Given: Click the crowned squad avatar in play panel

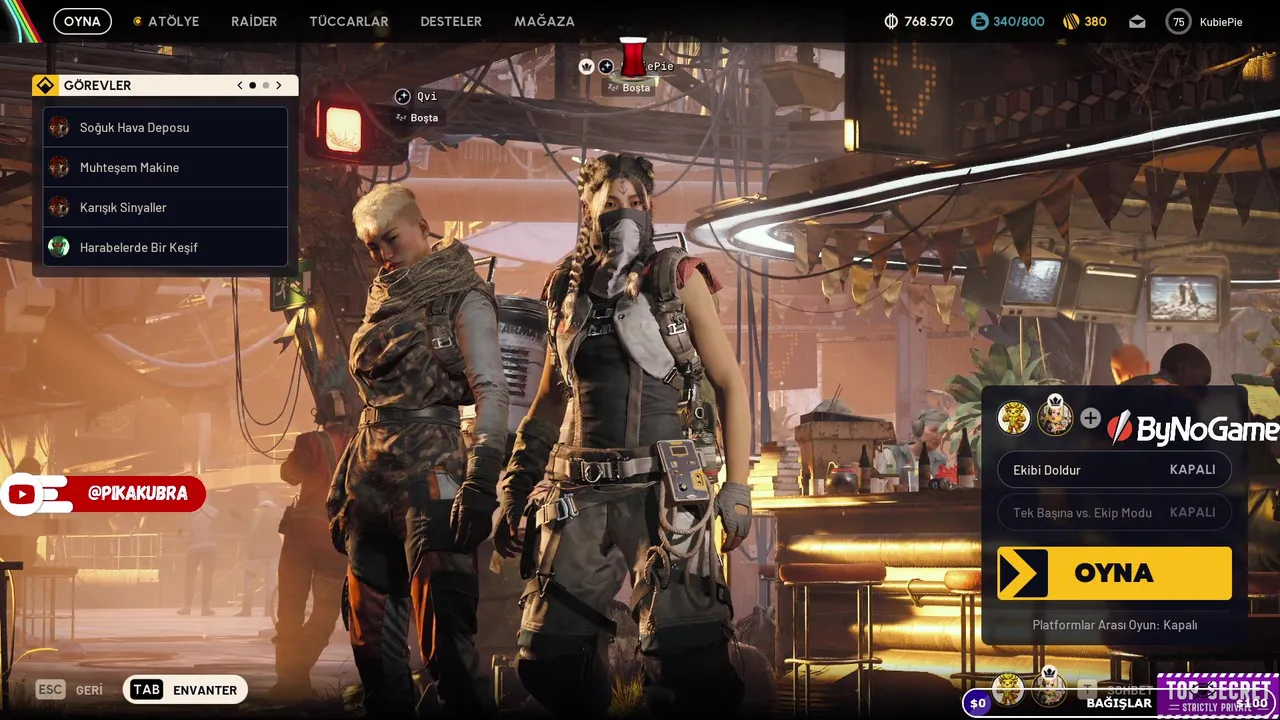Looking at the screenshot, I should click(x=1055, y=416).
